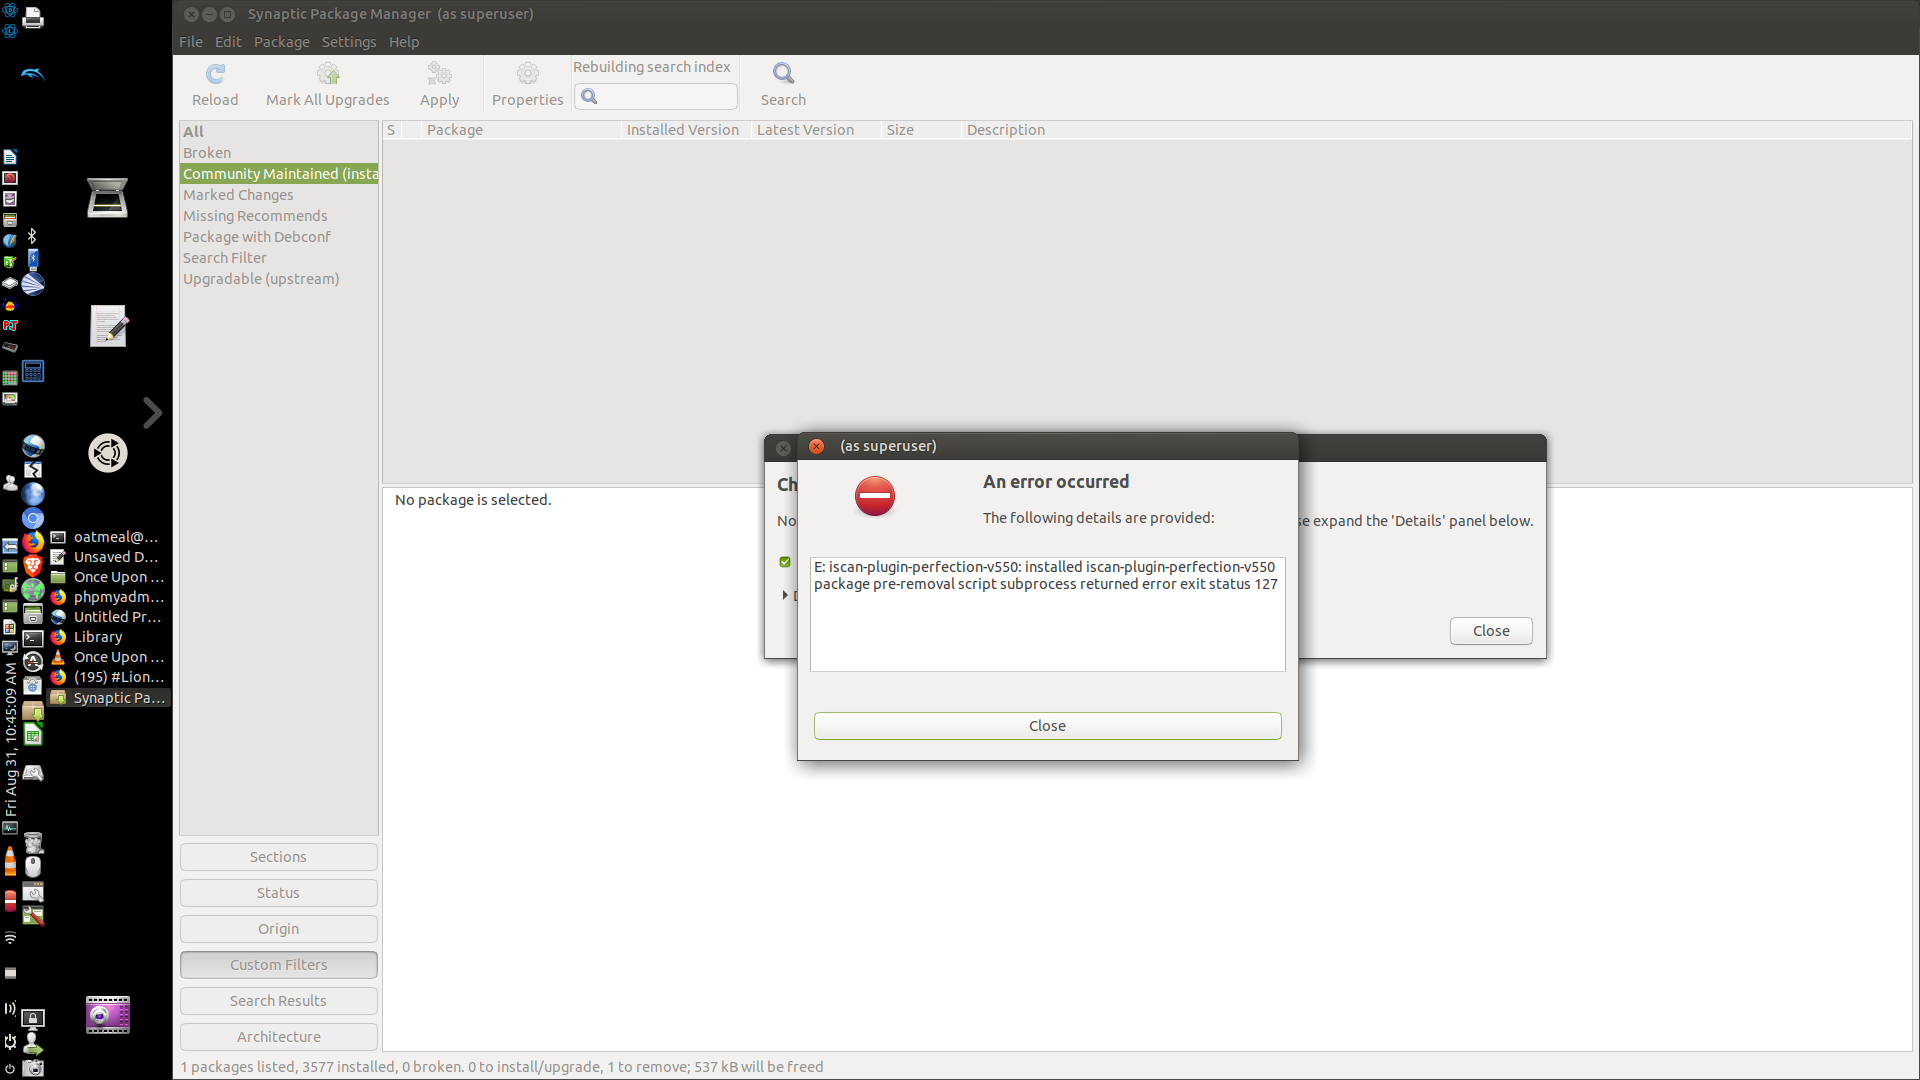The height and width of the screenshot is (1080, 1920).
Task: Click the purple video film icon
Action: (x=108, y=1015)
